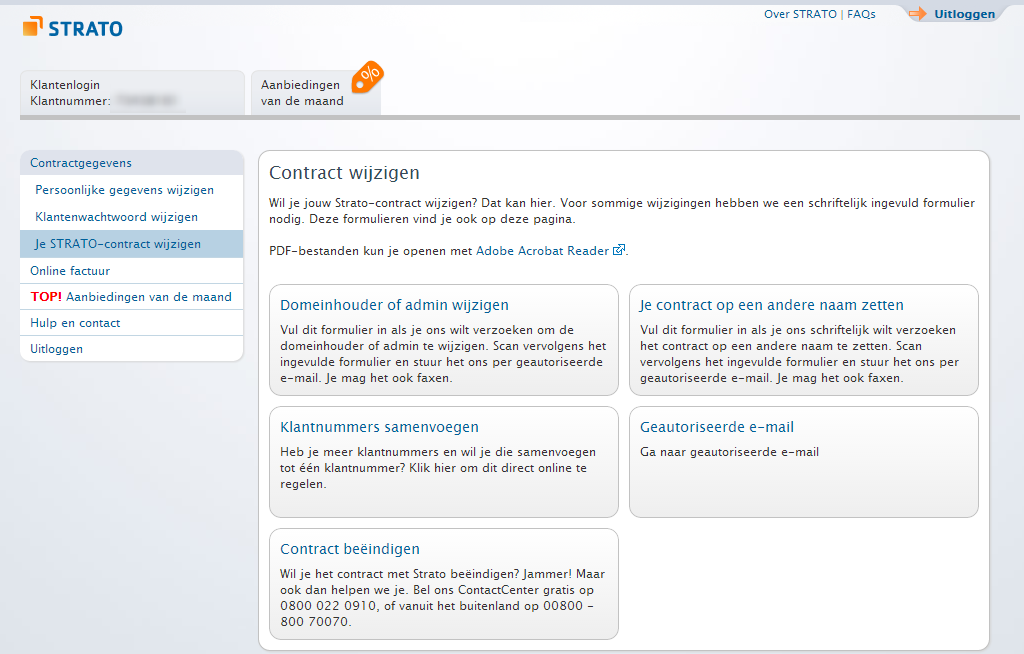Viewport: 1024px width, 654px height.
Task: Open Persoonlijke gegevens wijzigen
Action: pyautogui.click(x=124, y=190)
